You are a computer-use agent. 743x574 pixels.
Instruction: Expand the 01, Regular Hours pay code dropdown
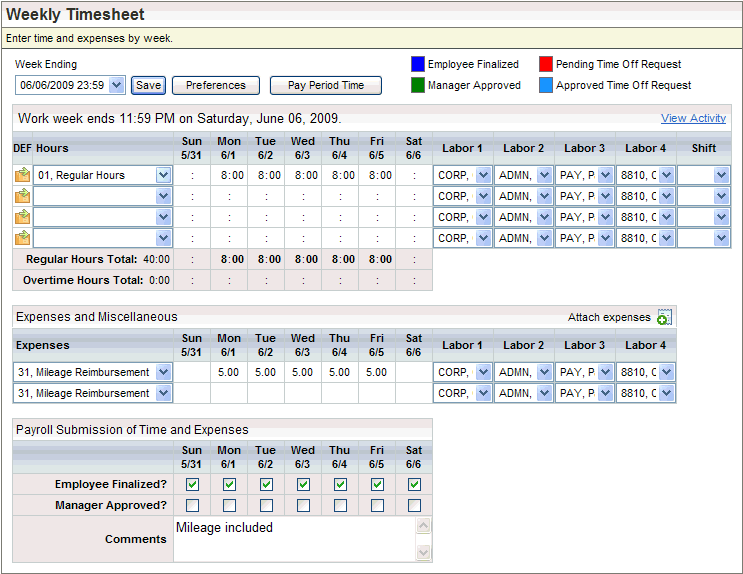click(x=163, y=175)
